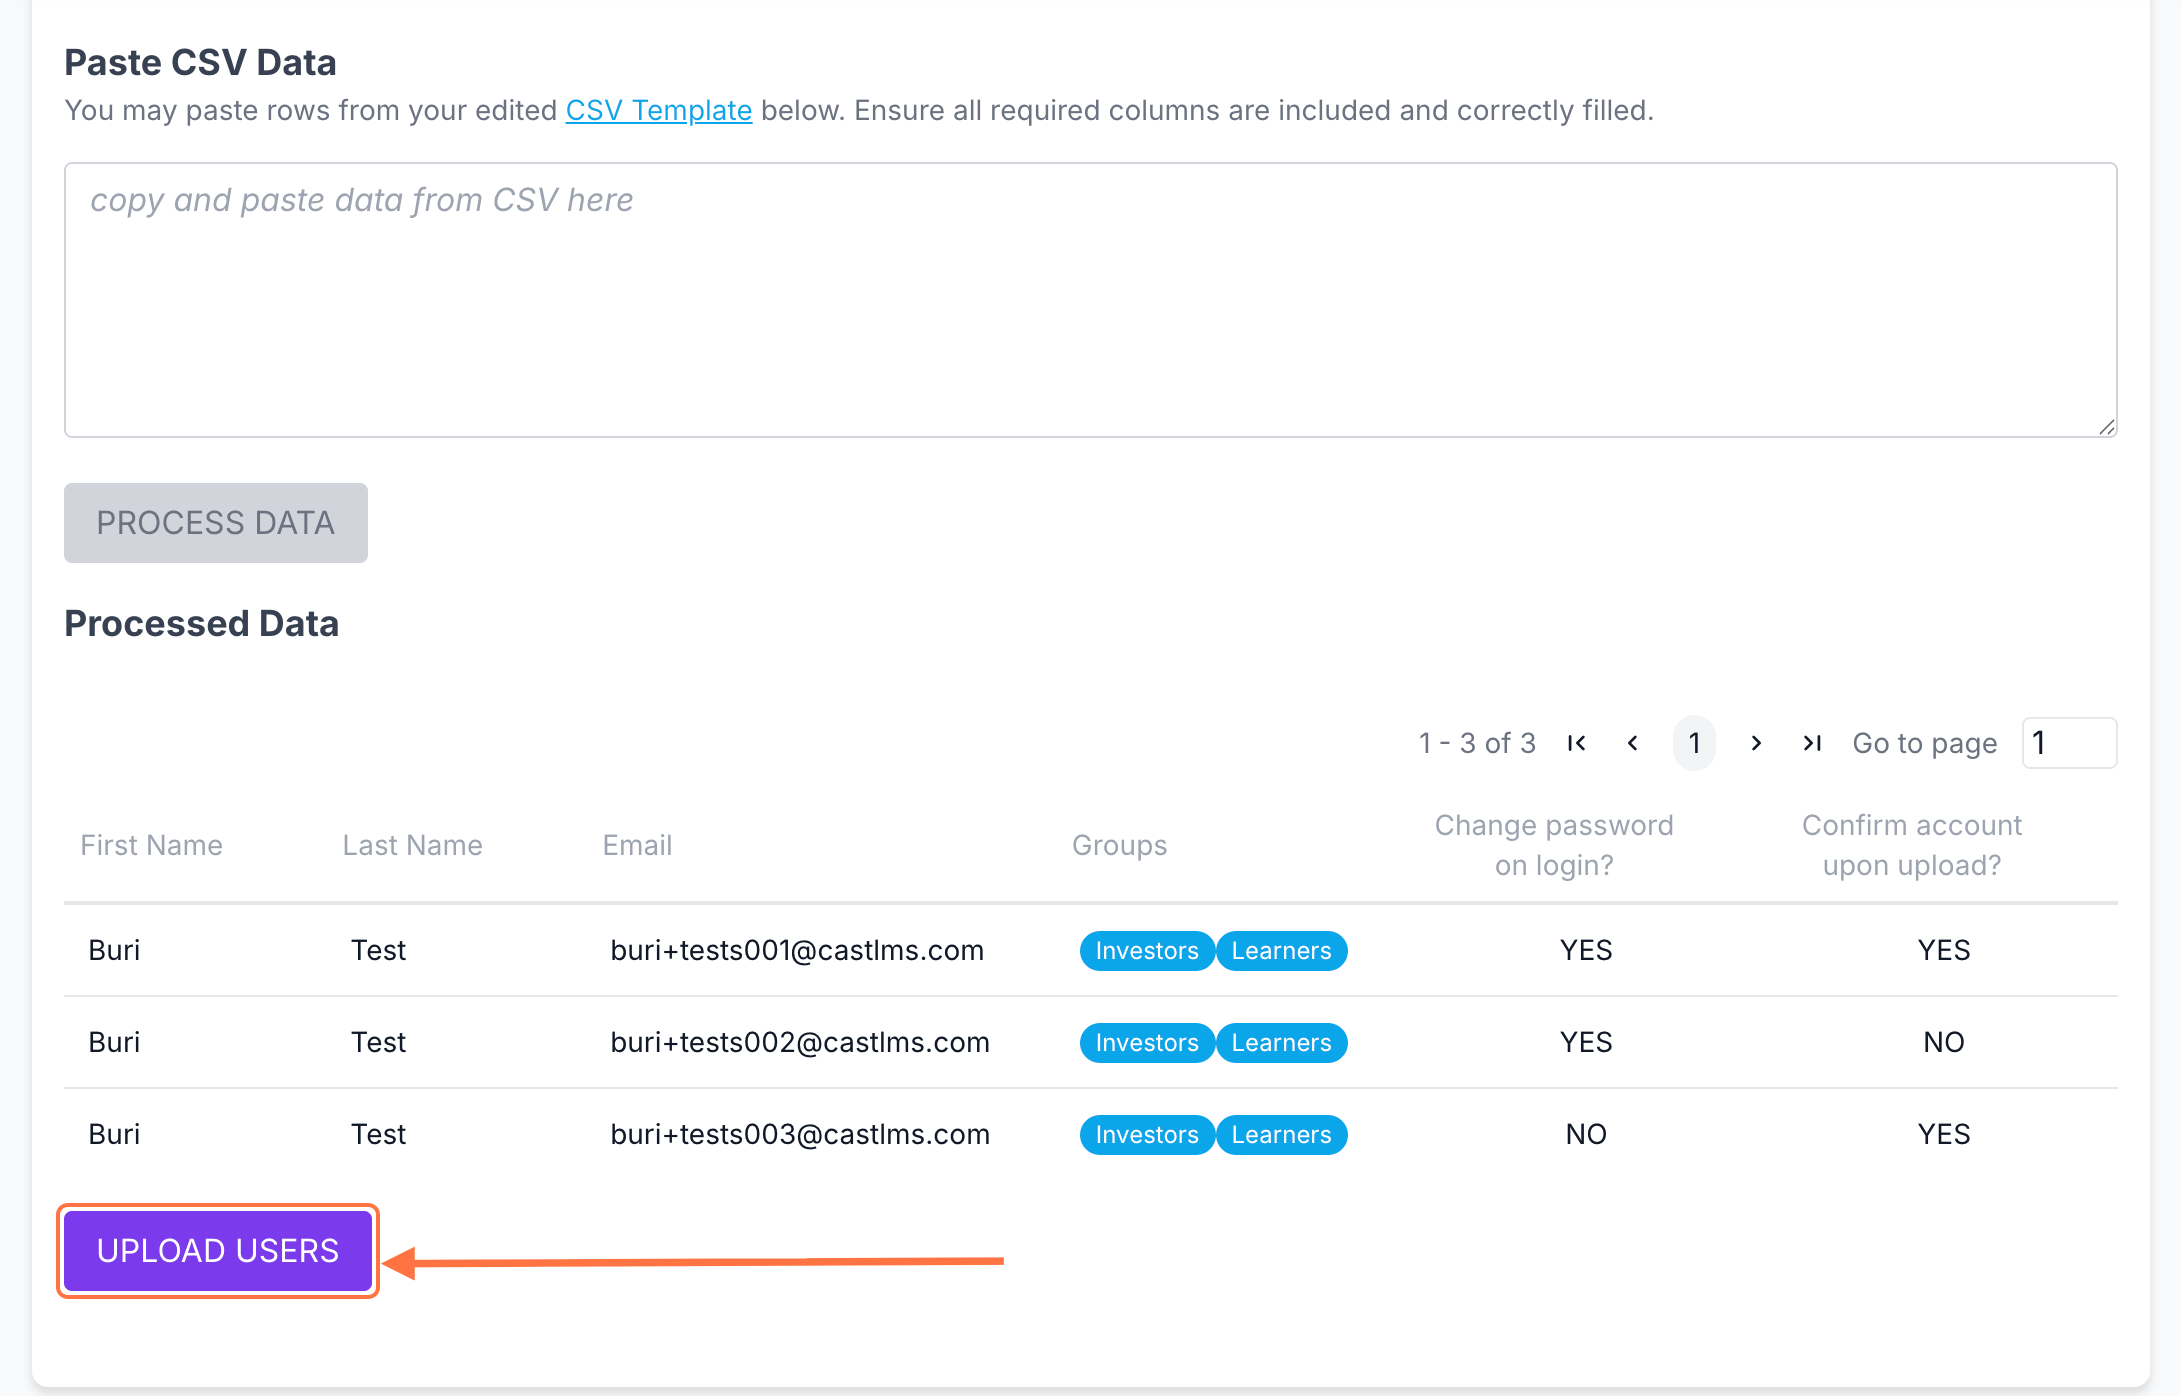Click Confirm account upon upload header
The height and width of the screenshot is (1396, 2181).
point(1911,845)
